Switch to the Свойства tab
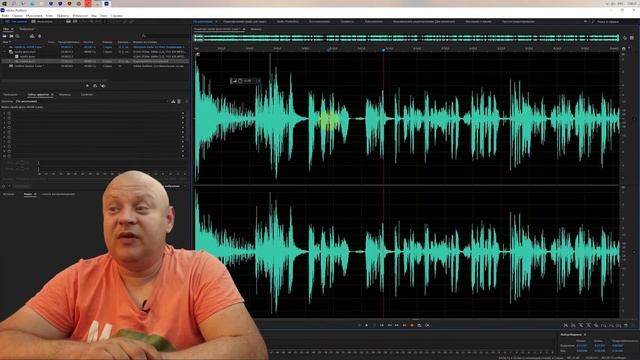 pos(87,95)
